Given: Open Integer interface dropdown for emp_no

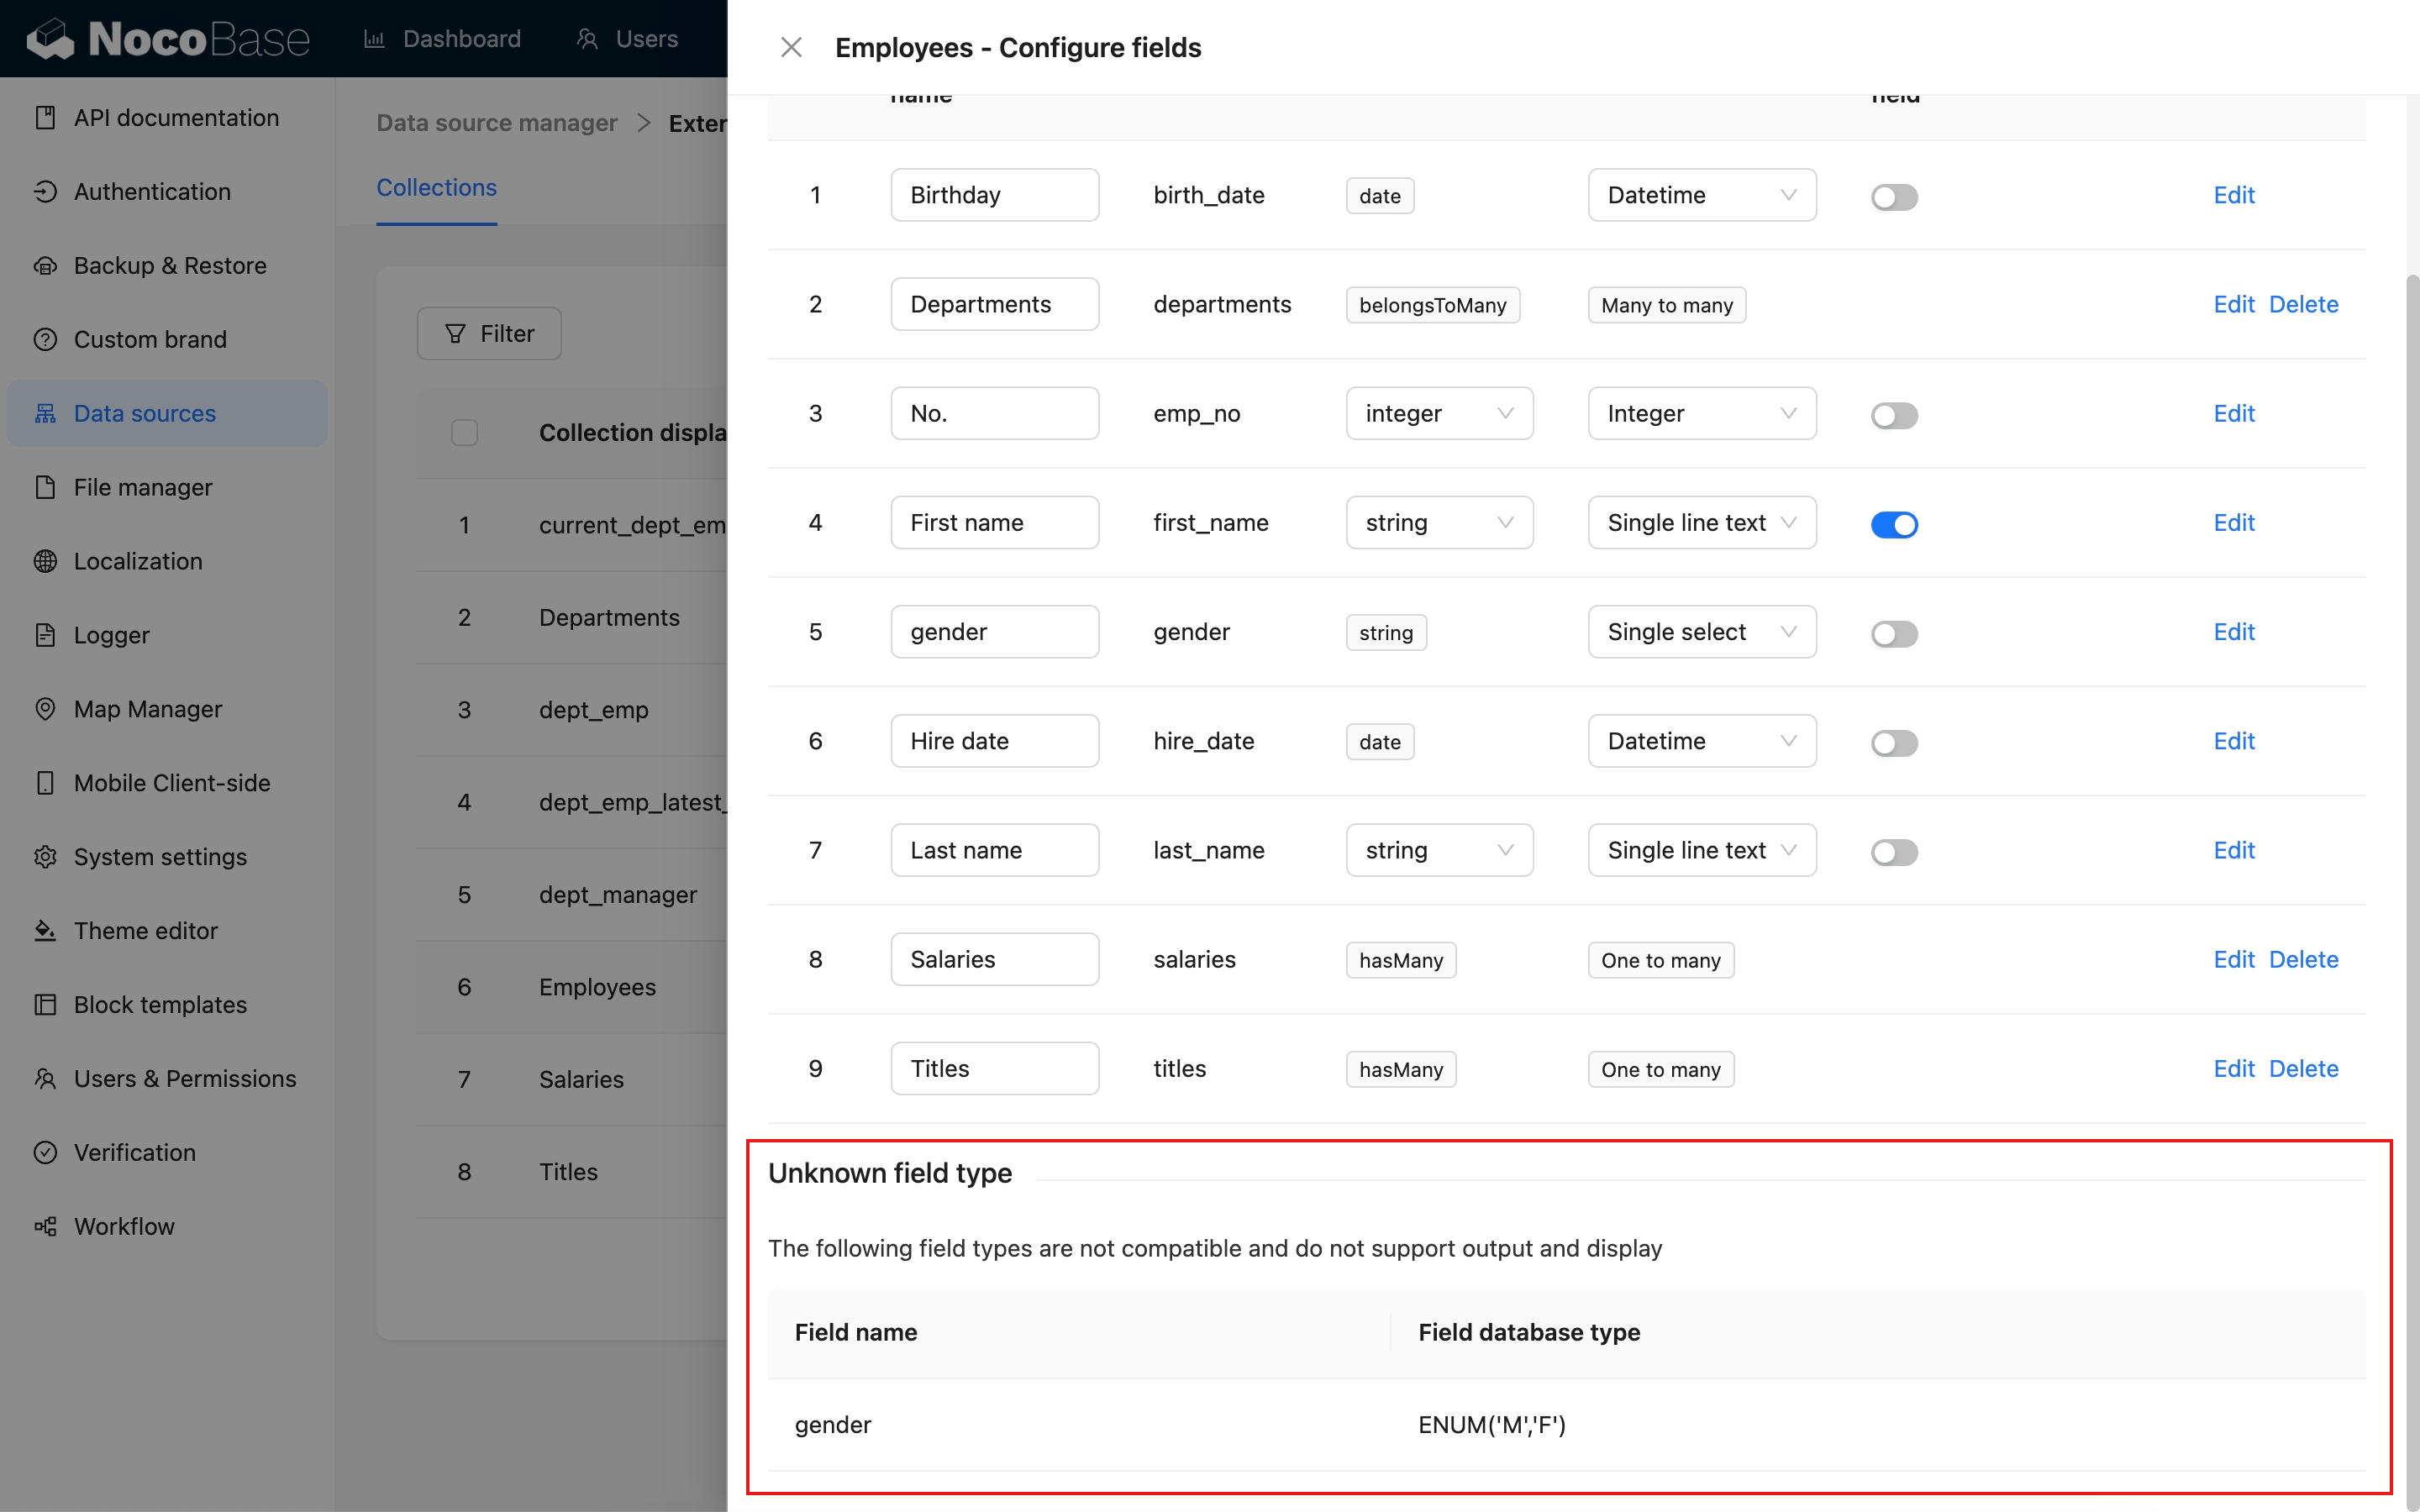Looking at the screenshot, I should tap(1702, 413).
